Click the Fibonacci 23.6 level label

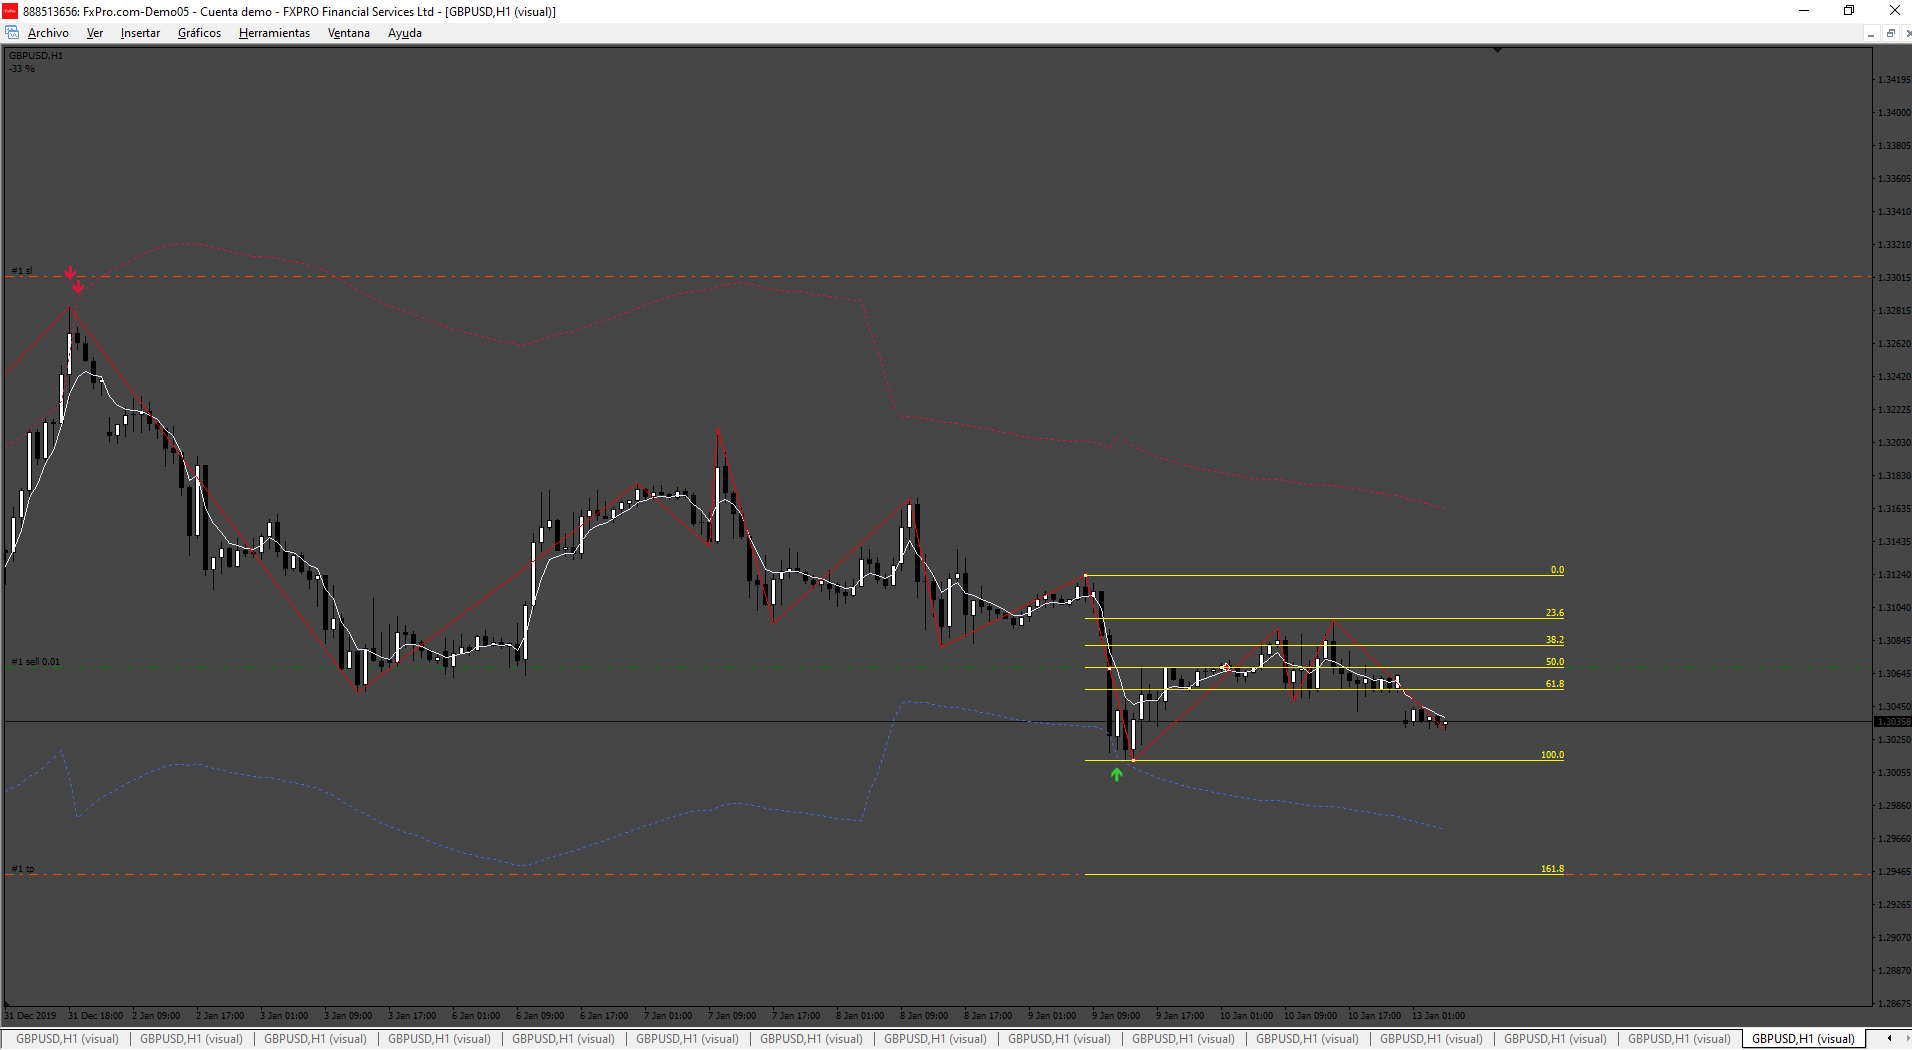point(1554,613)
